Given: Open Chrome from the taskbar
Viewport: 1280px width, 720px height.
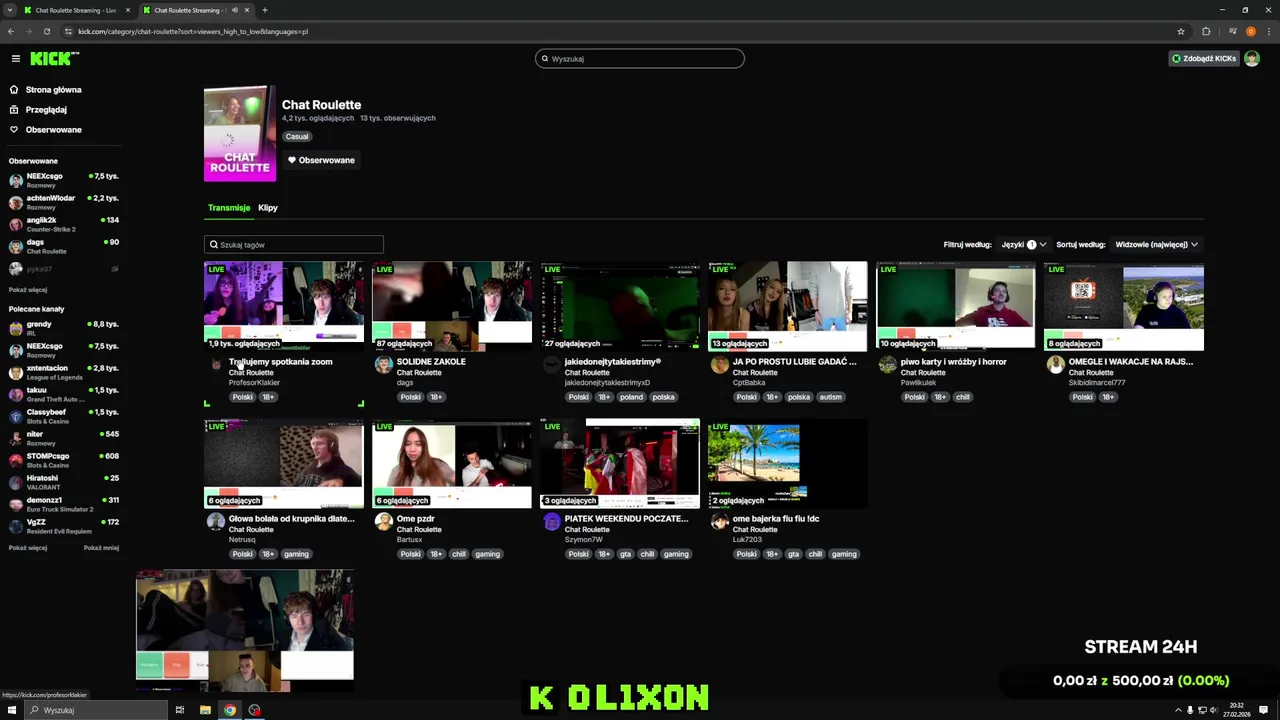Looking at the screenshot, I should 230,710.
